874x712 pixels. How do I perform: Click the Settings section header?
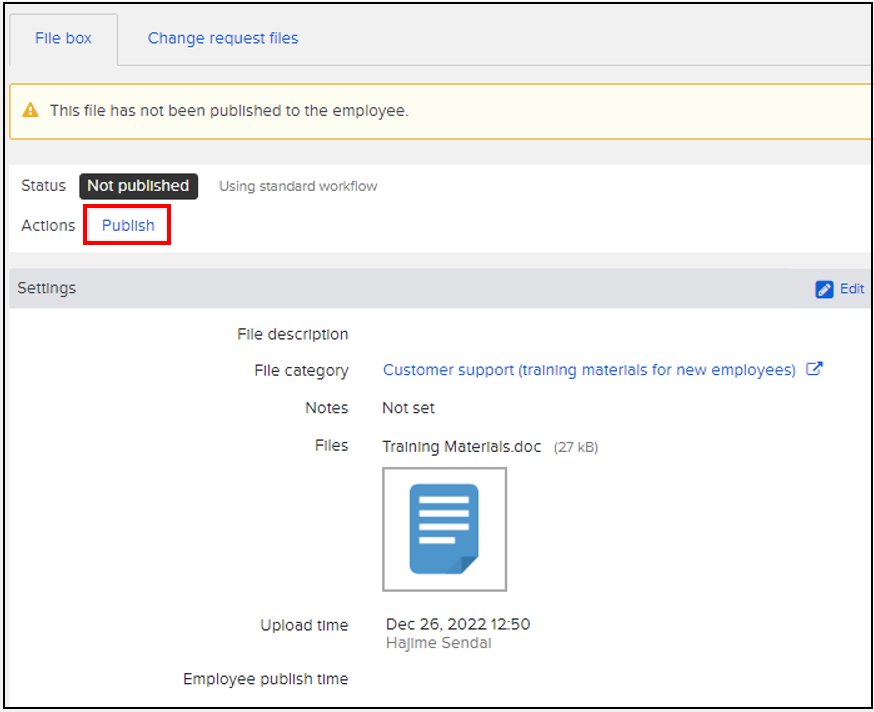point(47,288)
